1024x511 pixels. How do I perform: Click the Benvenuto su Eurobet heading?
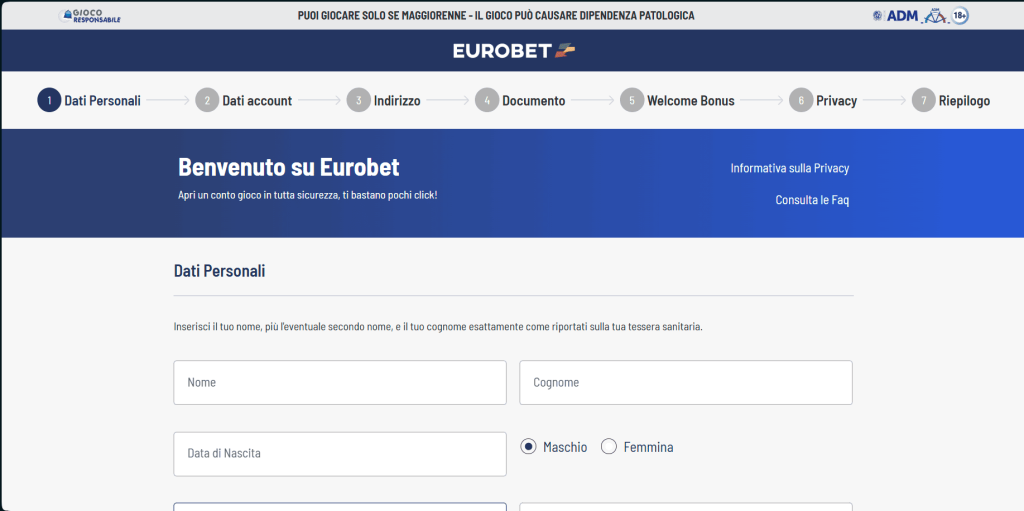tap(289, 167)
